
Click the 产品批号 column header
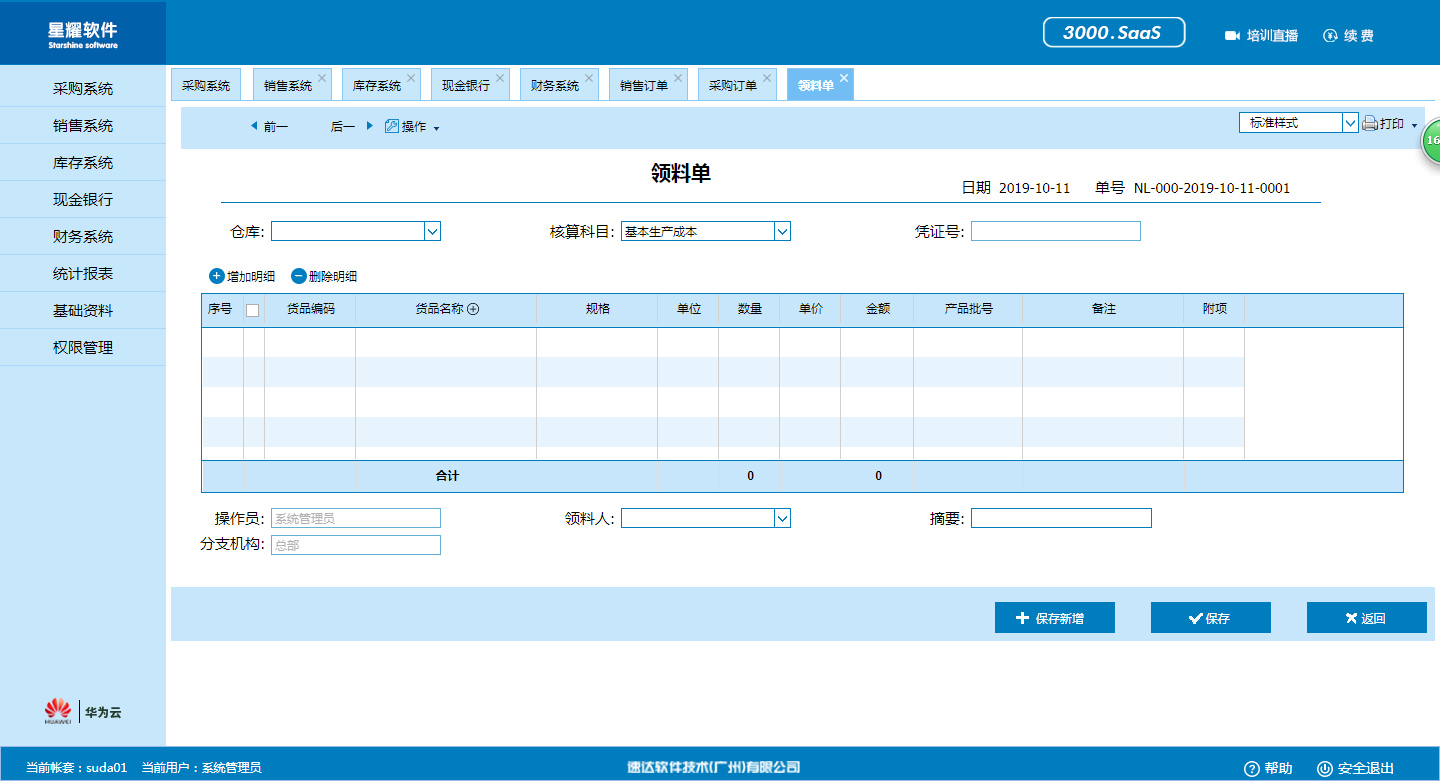(x=969, y=309)
